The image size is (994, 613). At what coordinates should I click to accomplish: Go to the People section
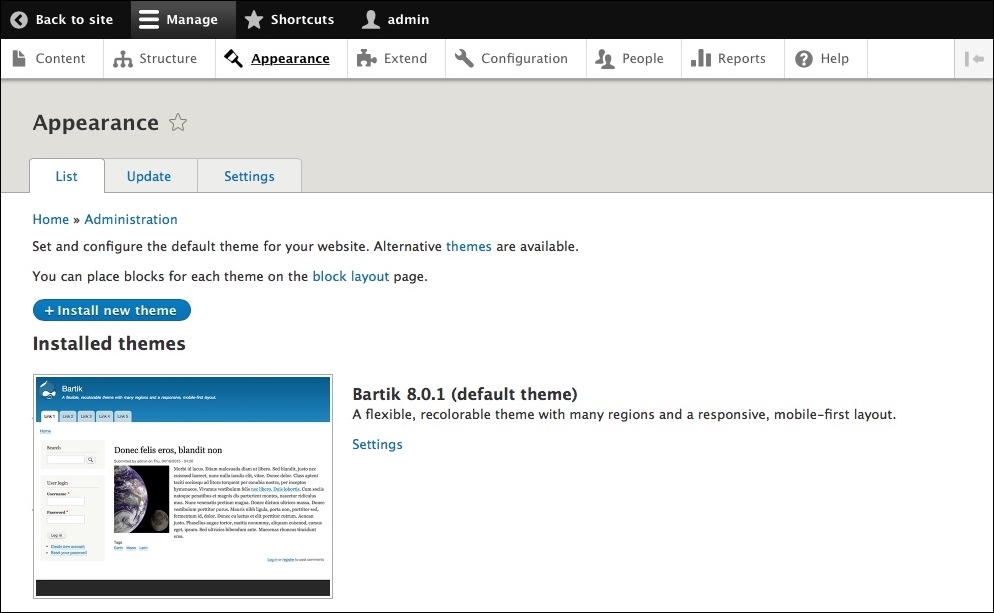point(629,58)
